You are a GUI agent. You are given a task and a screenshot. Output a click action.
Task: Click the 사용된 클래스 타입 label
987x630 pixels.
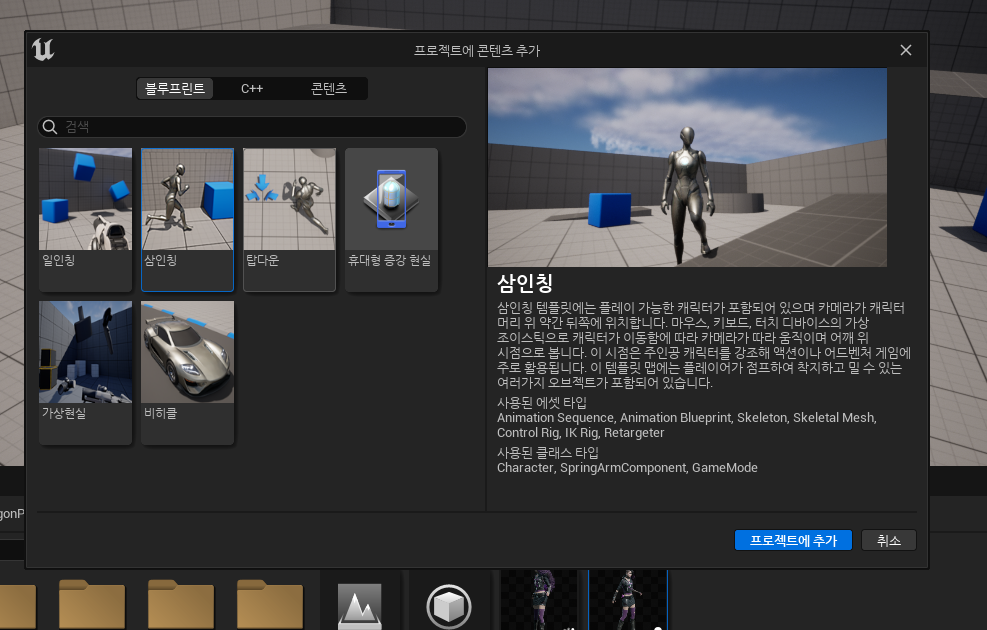(x=548, y=453)
